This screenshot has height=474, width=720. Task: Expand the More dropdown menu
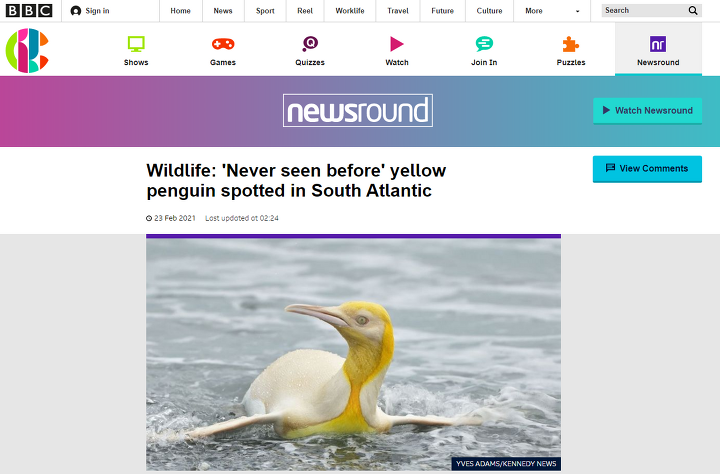(x=552, y=11)
